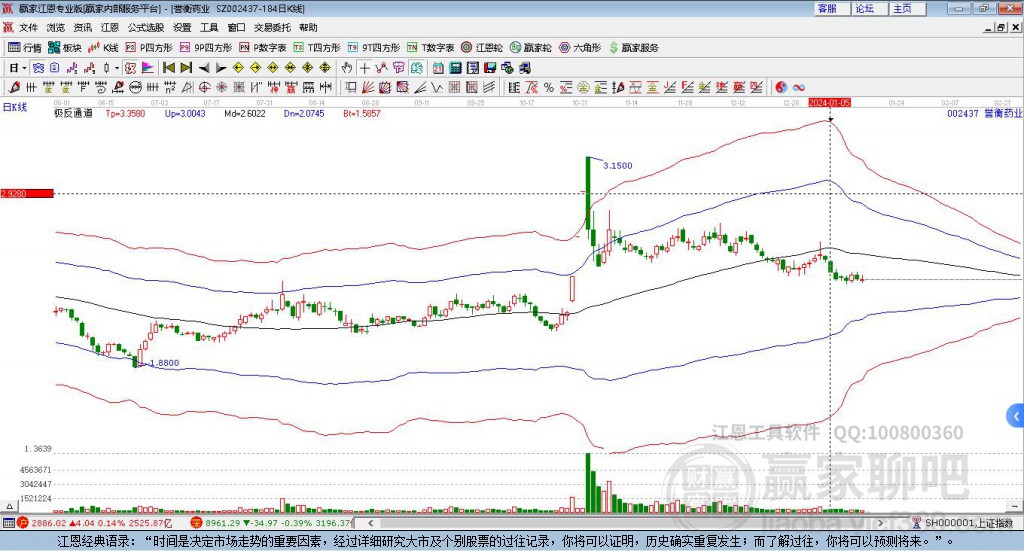This screenshot has height=551, width=1024.
Task: Click the 2024-01-05 red date marker
Action: click(x=829, y=102)
